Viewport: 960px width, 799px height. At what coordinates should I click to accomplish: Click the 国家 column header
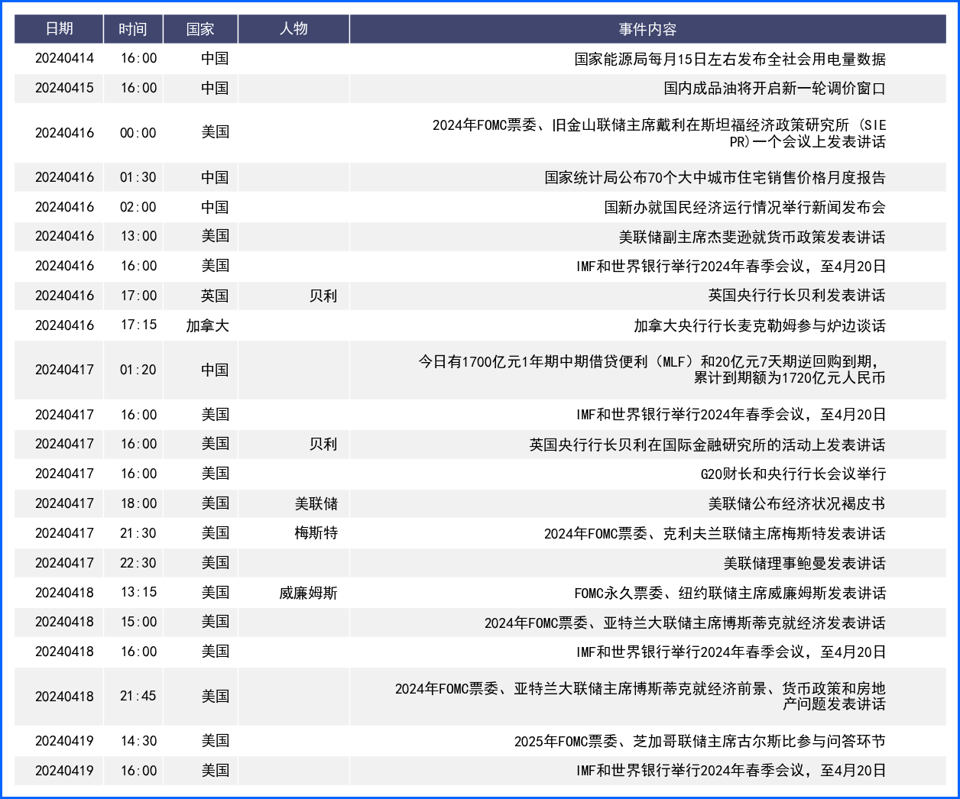(x=200, y=29)
